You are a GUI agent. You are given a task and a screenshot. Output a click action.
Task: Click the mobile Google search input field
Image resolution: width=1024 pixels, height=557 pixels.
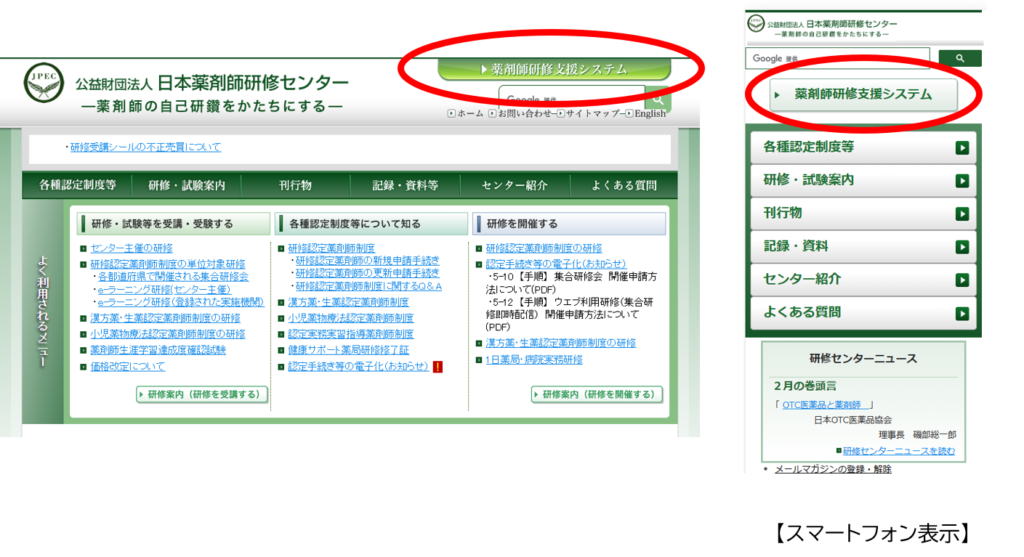pos(837,59)
